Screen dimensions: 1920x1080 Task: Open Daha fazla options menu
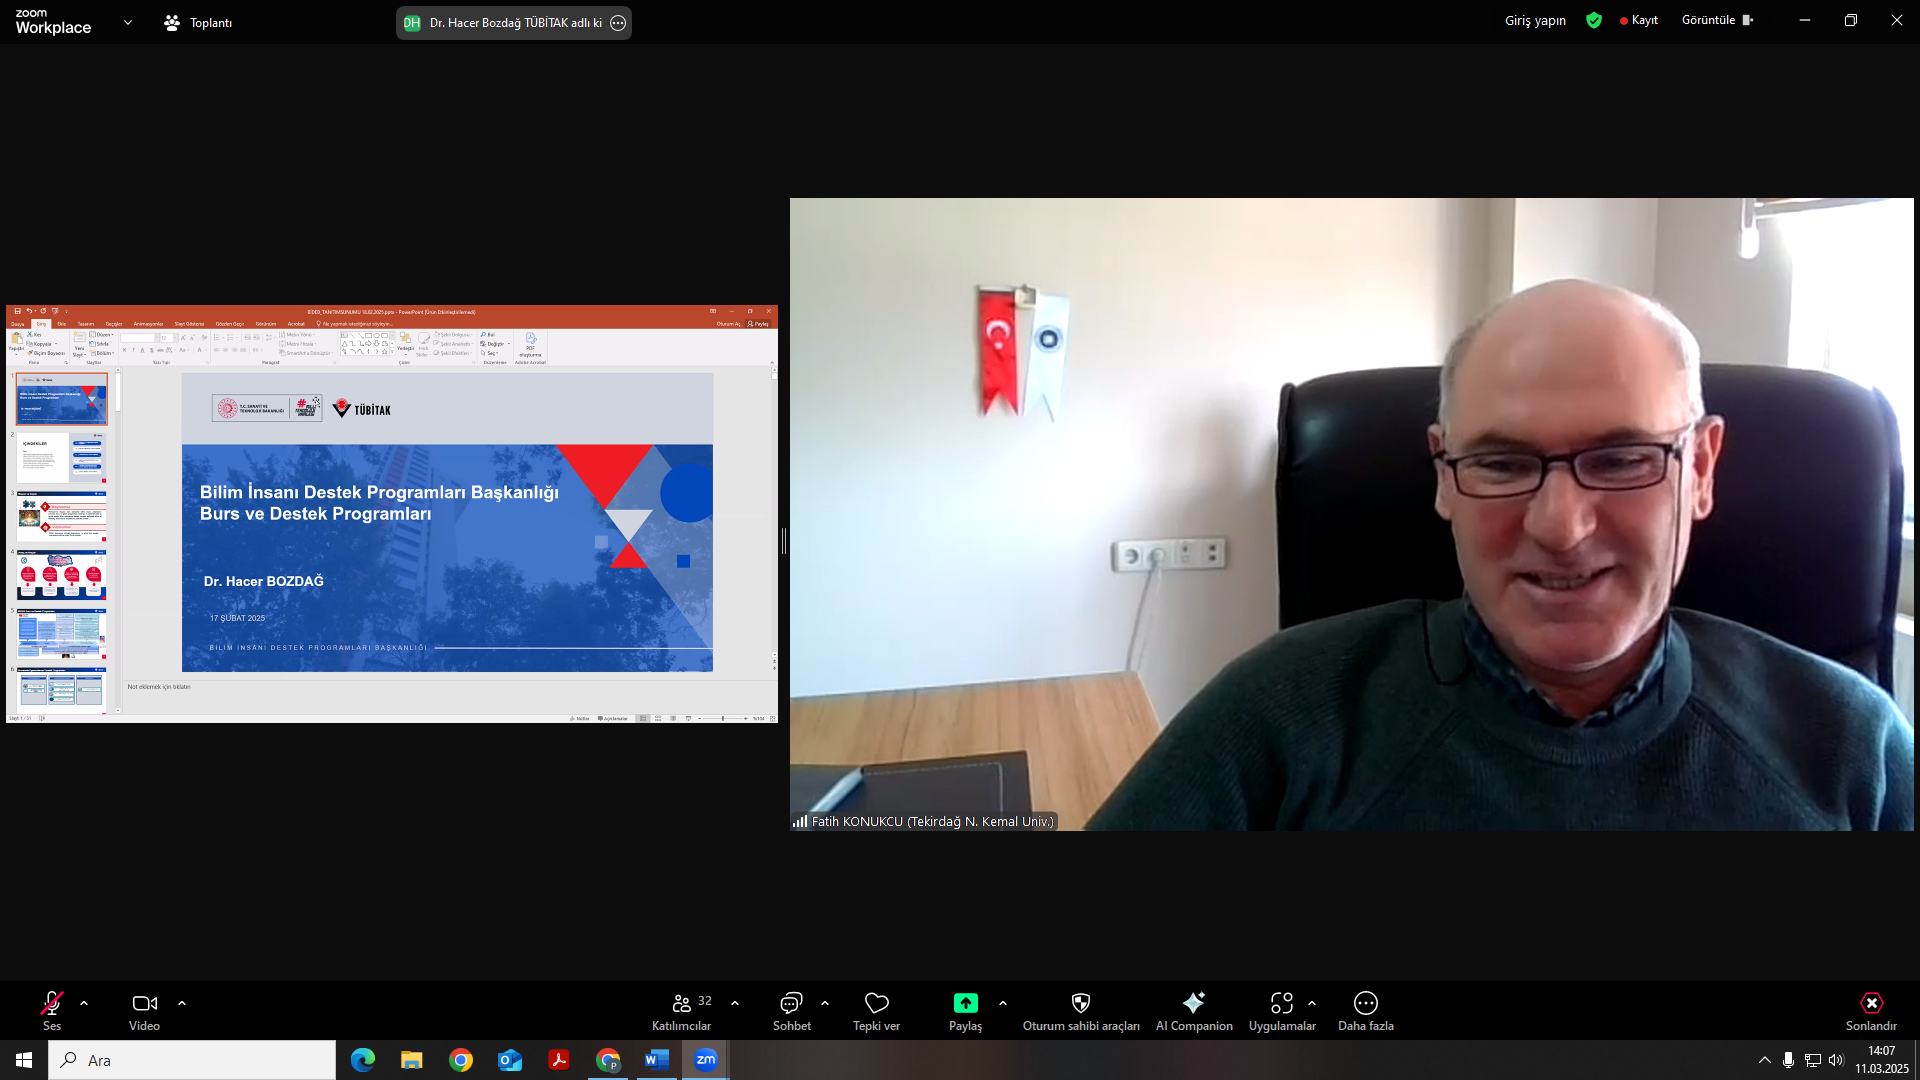click(x=1365, y=1003)
